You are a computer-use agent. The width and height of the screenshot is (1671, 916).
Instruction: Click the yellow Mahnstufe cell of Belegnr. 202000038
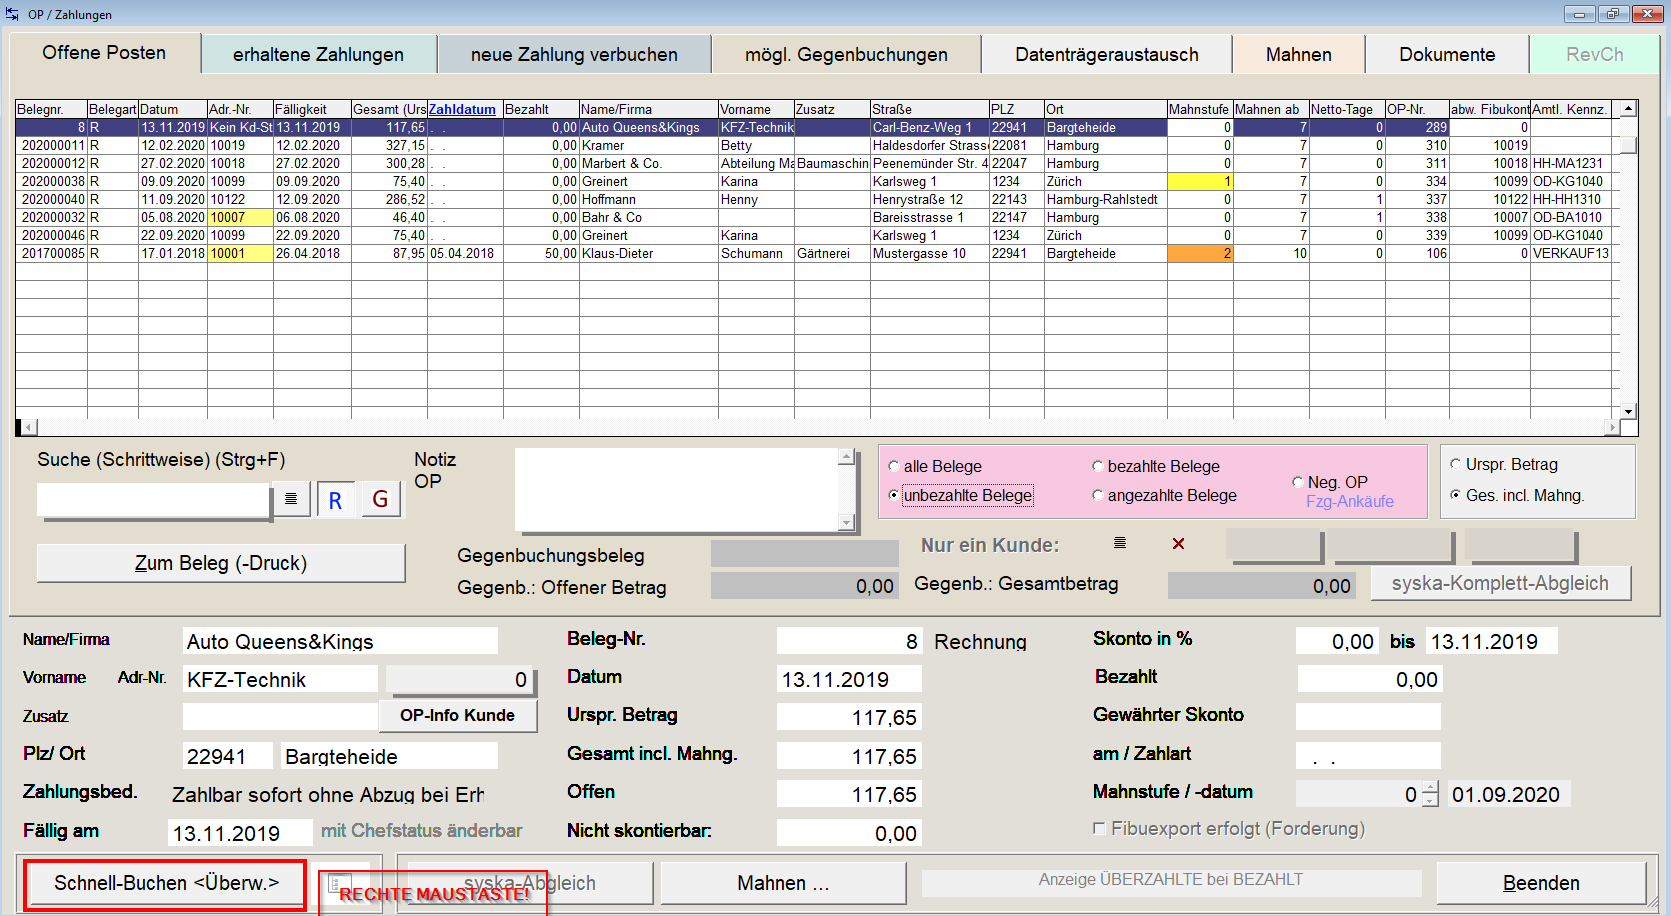point(1199,181)
